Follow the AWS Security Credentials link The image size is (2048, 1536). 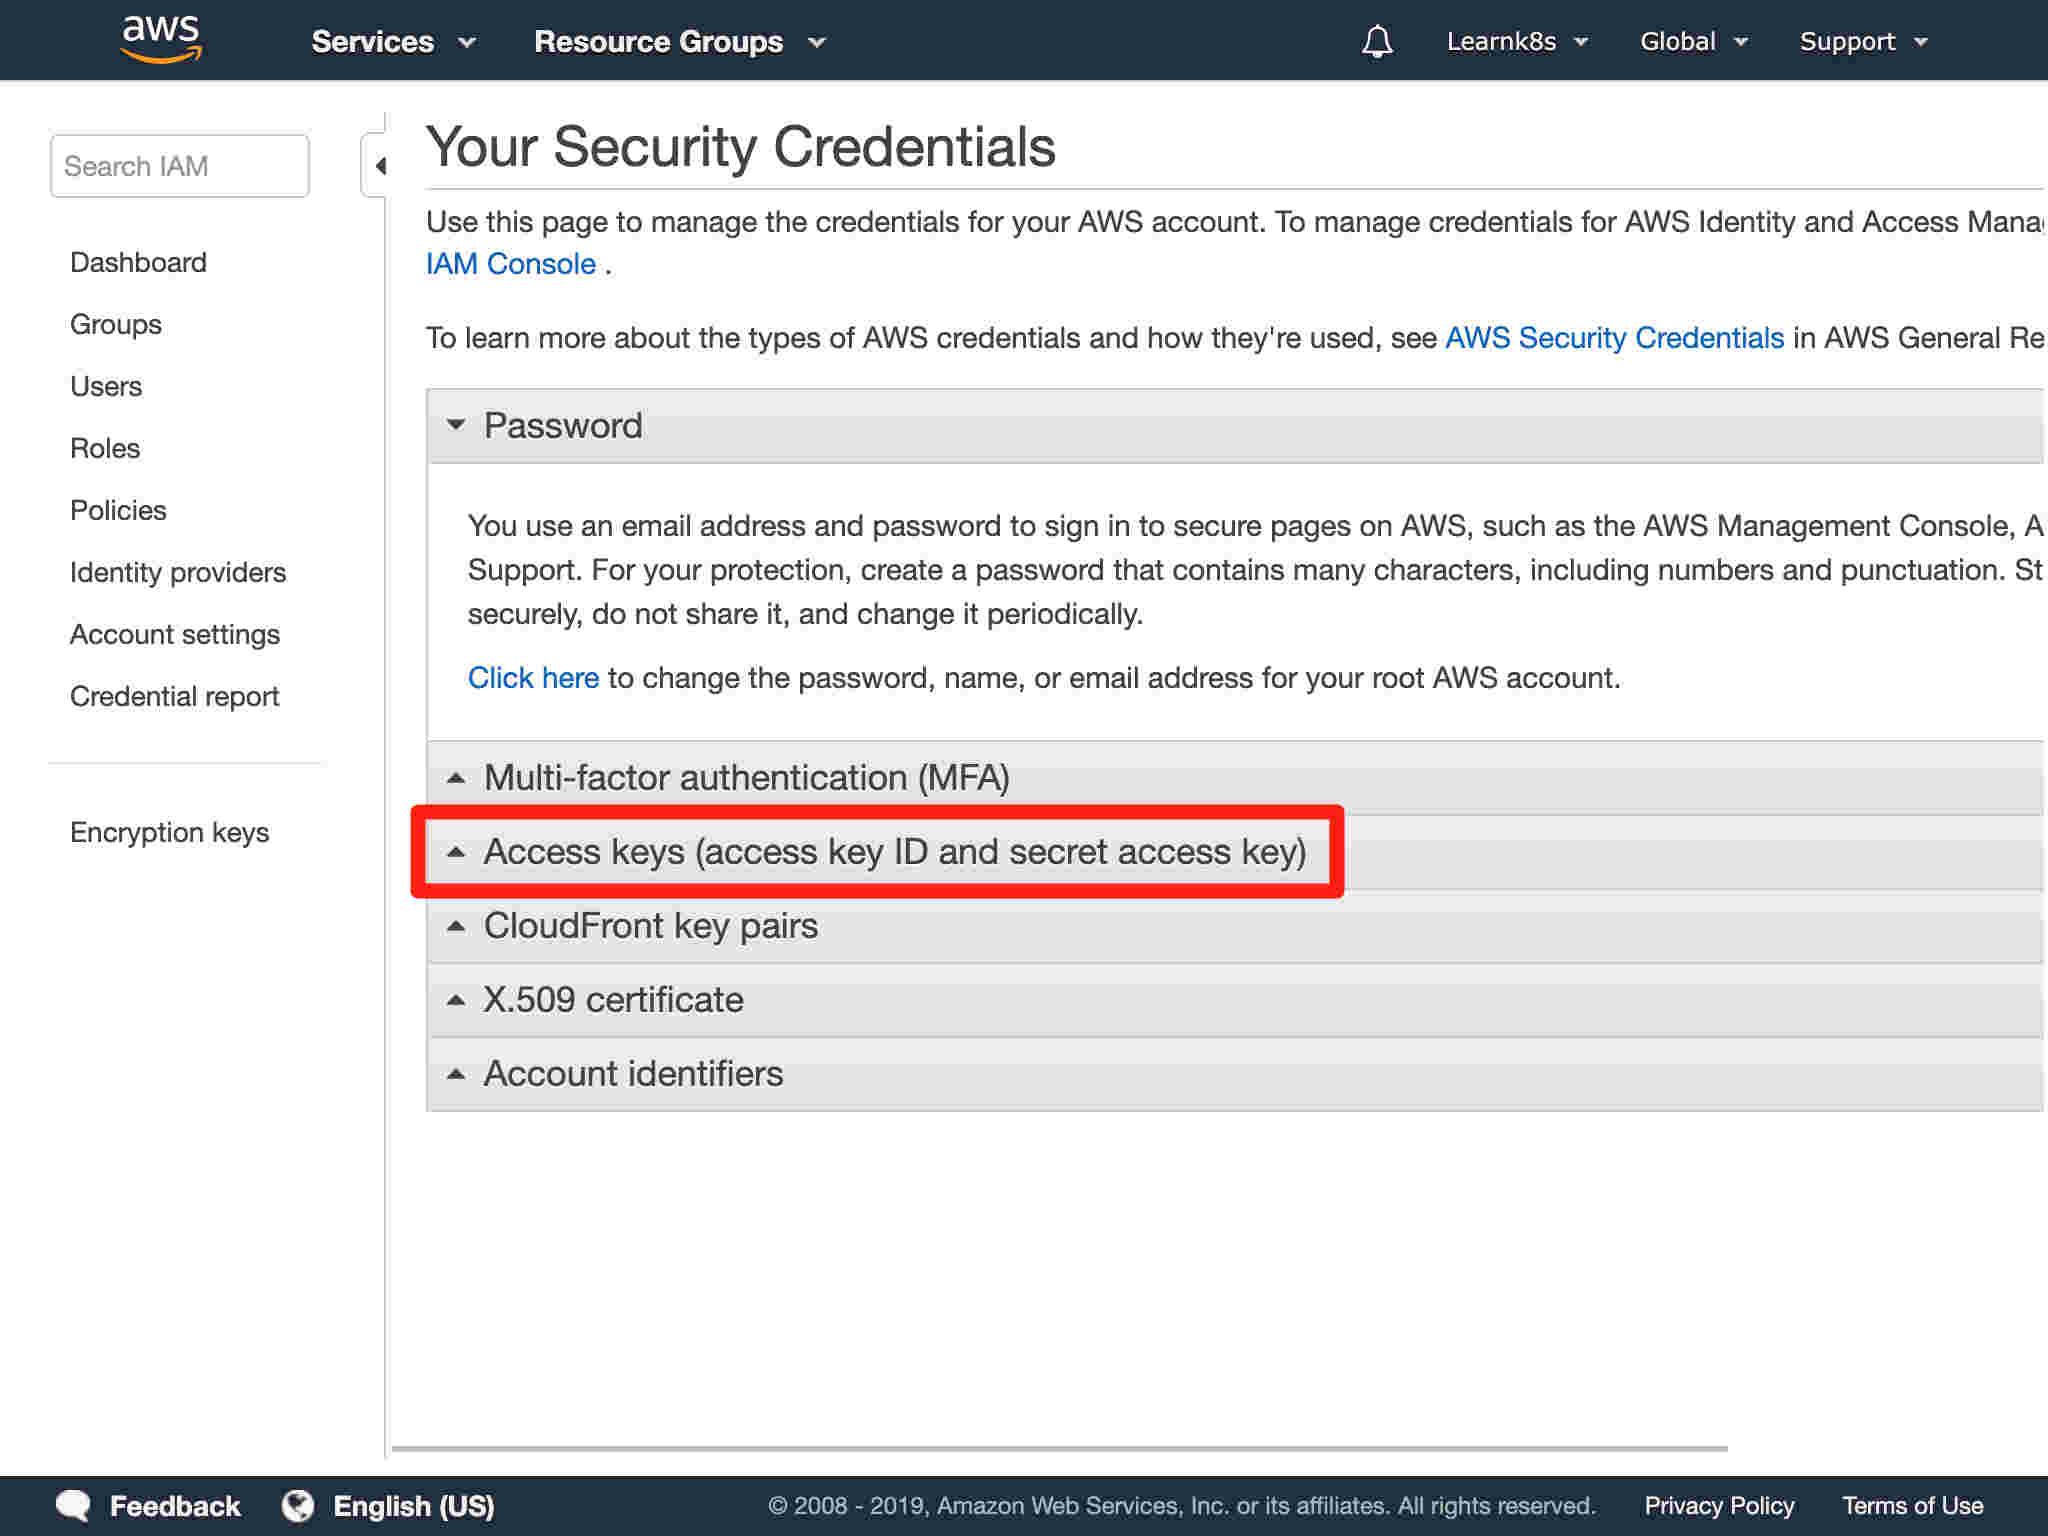(x=1614, y=338)
